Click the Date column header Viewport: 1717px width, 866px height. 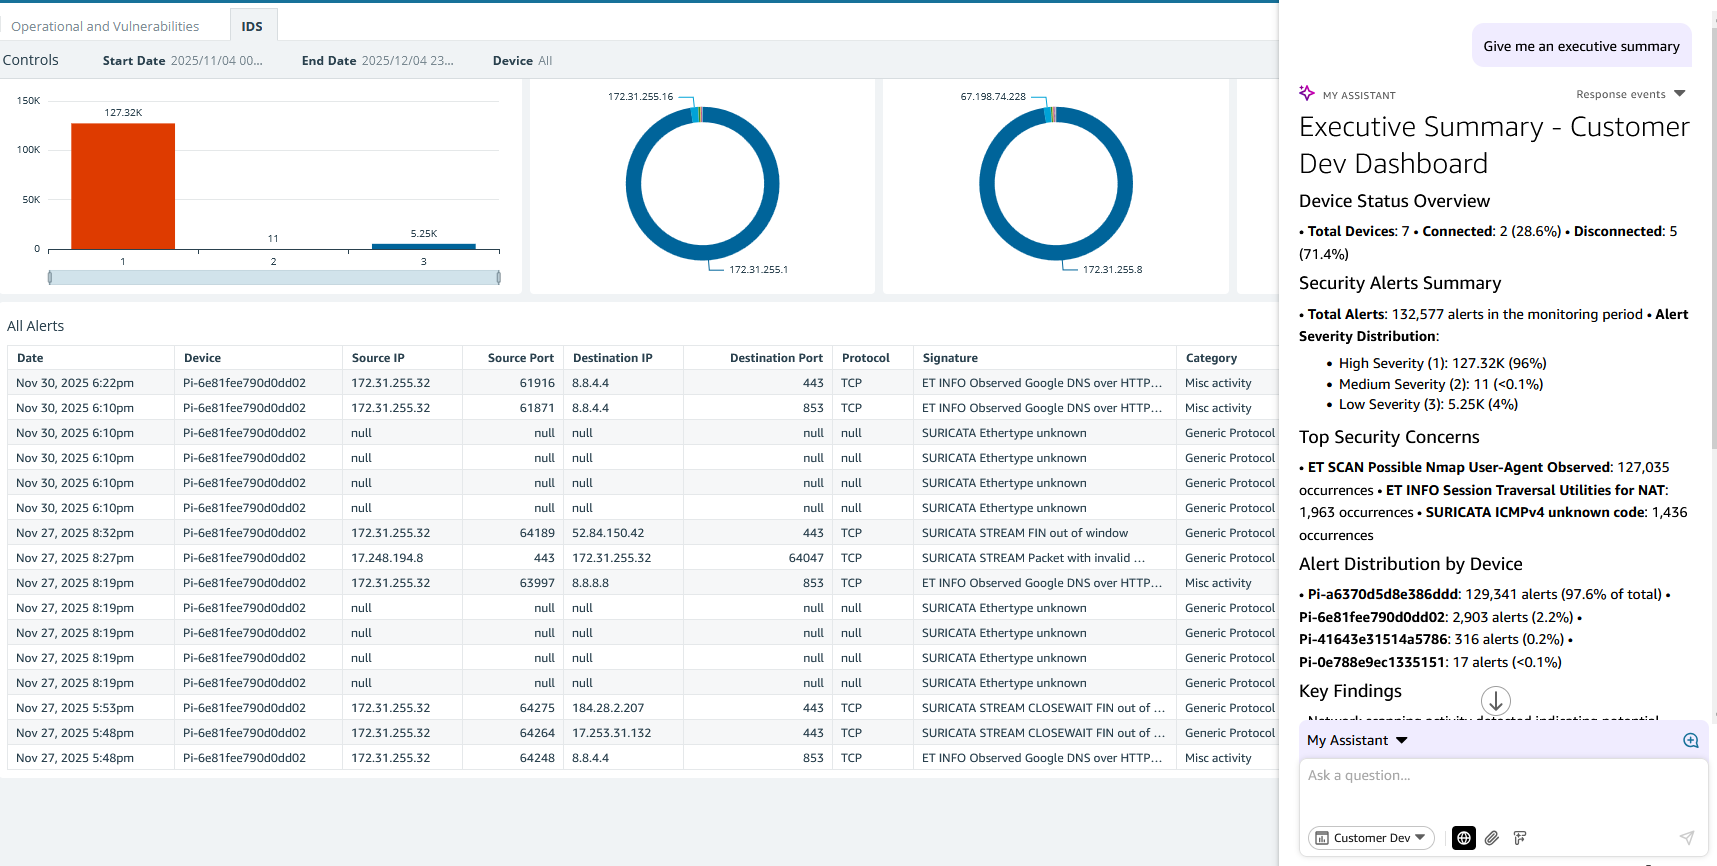[x=31, y=358]
